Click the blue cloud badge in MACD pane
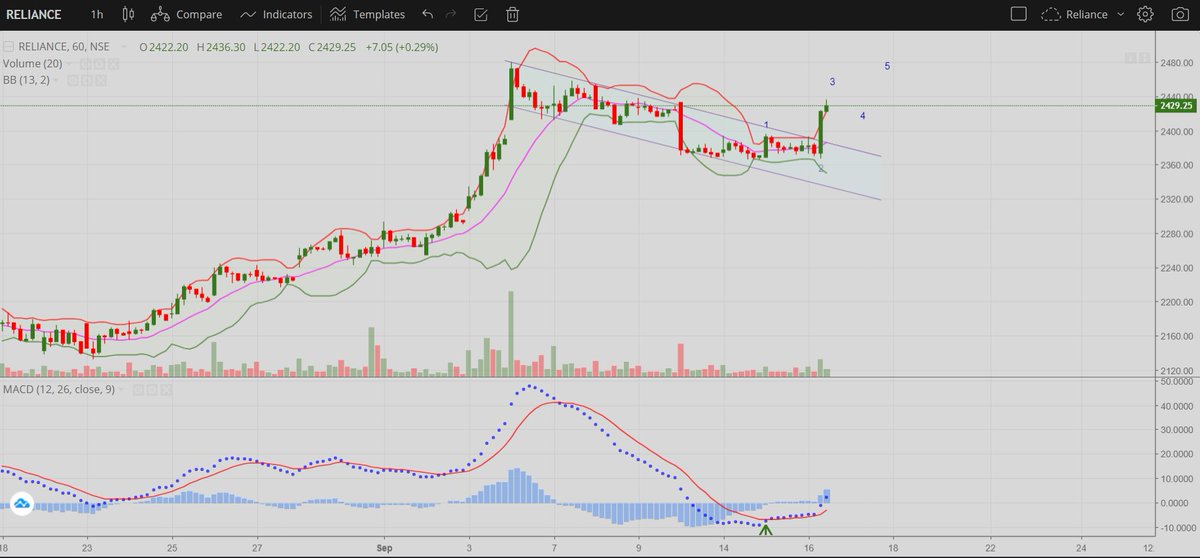 pyautogui.click(x=20, y=504)
